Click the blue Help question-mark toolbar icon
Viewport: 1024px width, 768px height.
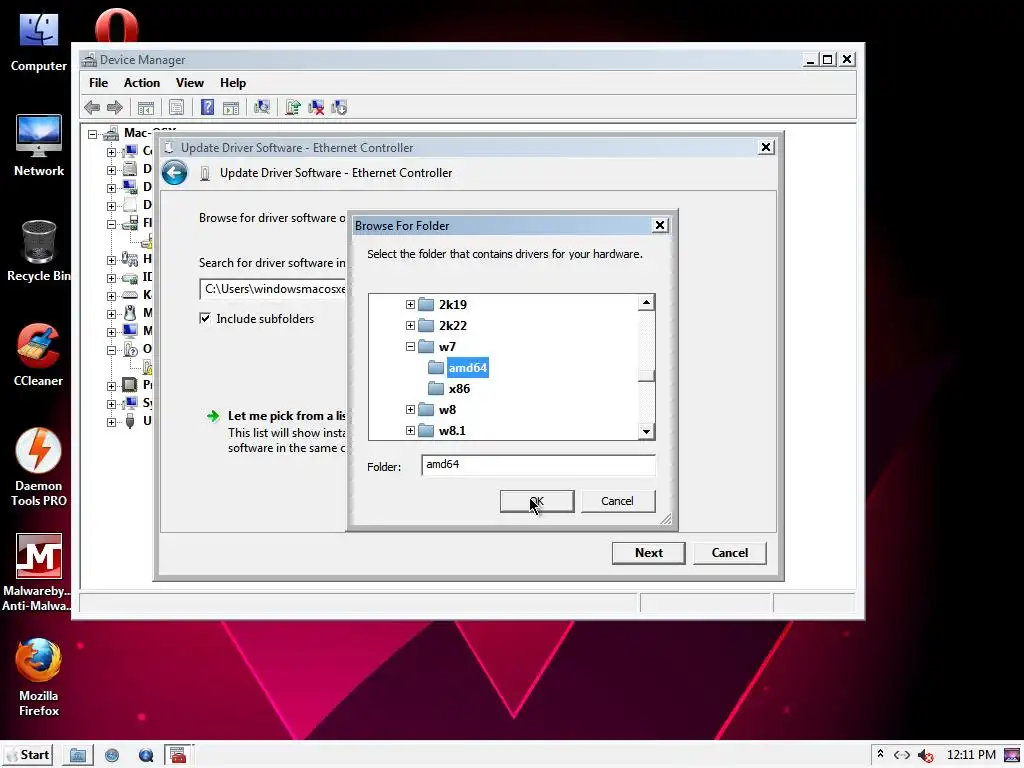(x=207, y=107)
